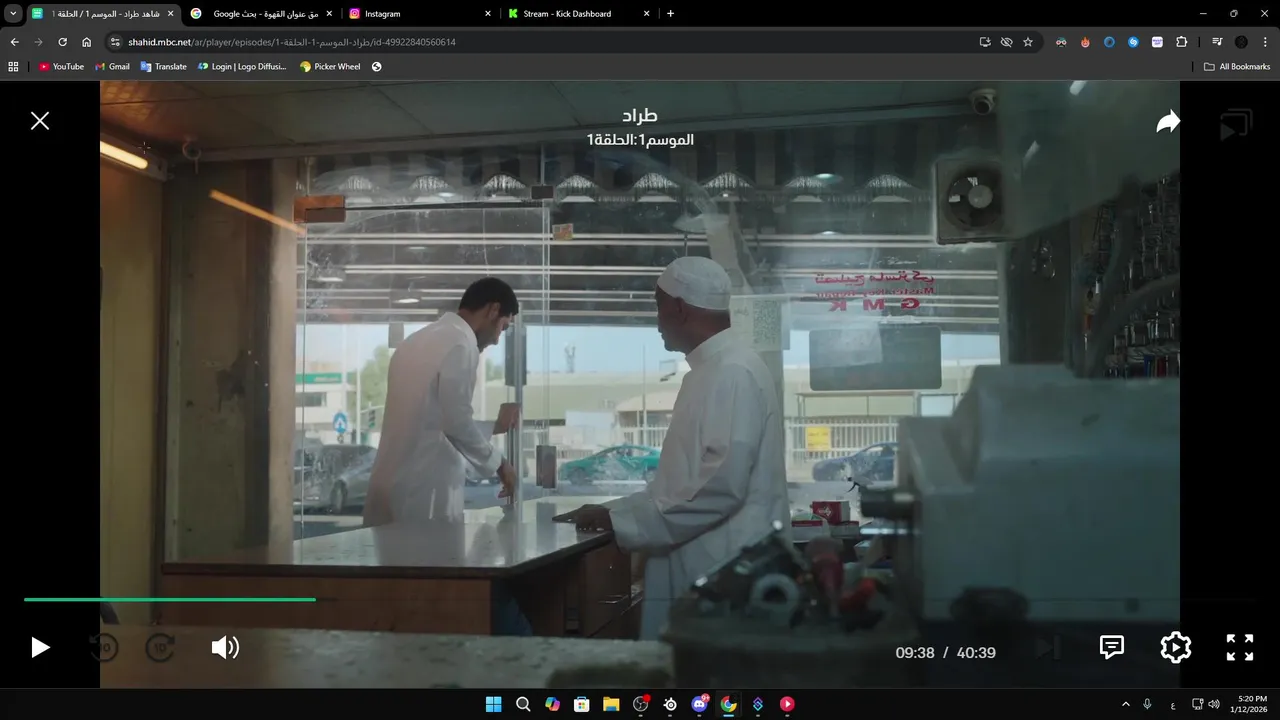
Task: Open the Translate bookmark
Action: point(163,67)
